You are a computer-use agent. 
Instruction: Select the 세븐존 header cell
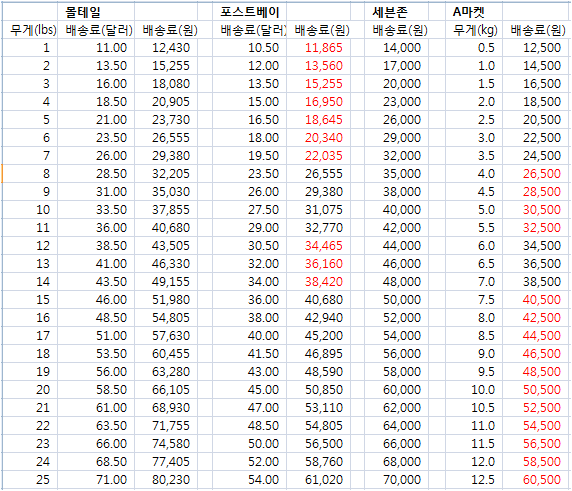(x=396, y=12)
